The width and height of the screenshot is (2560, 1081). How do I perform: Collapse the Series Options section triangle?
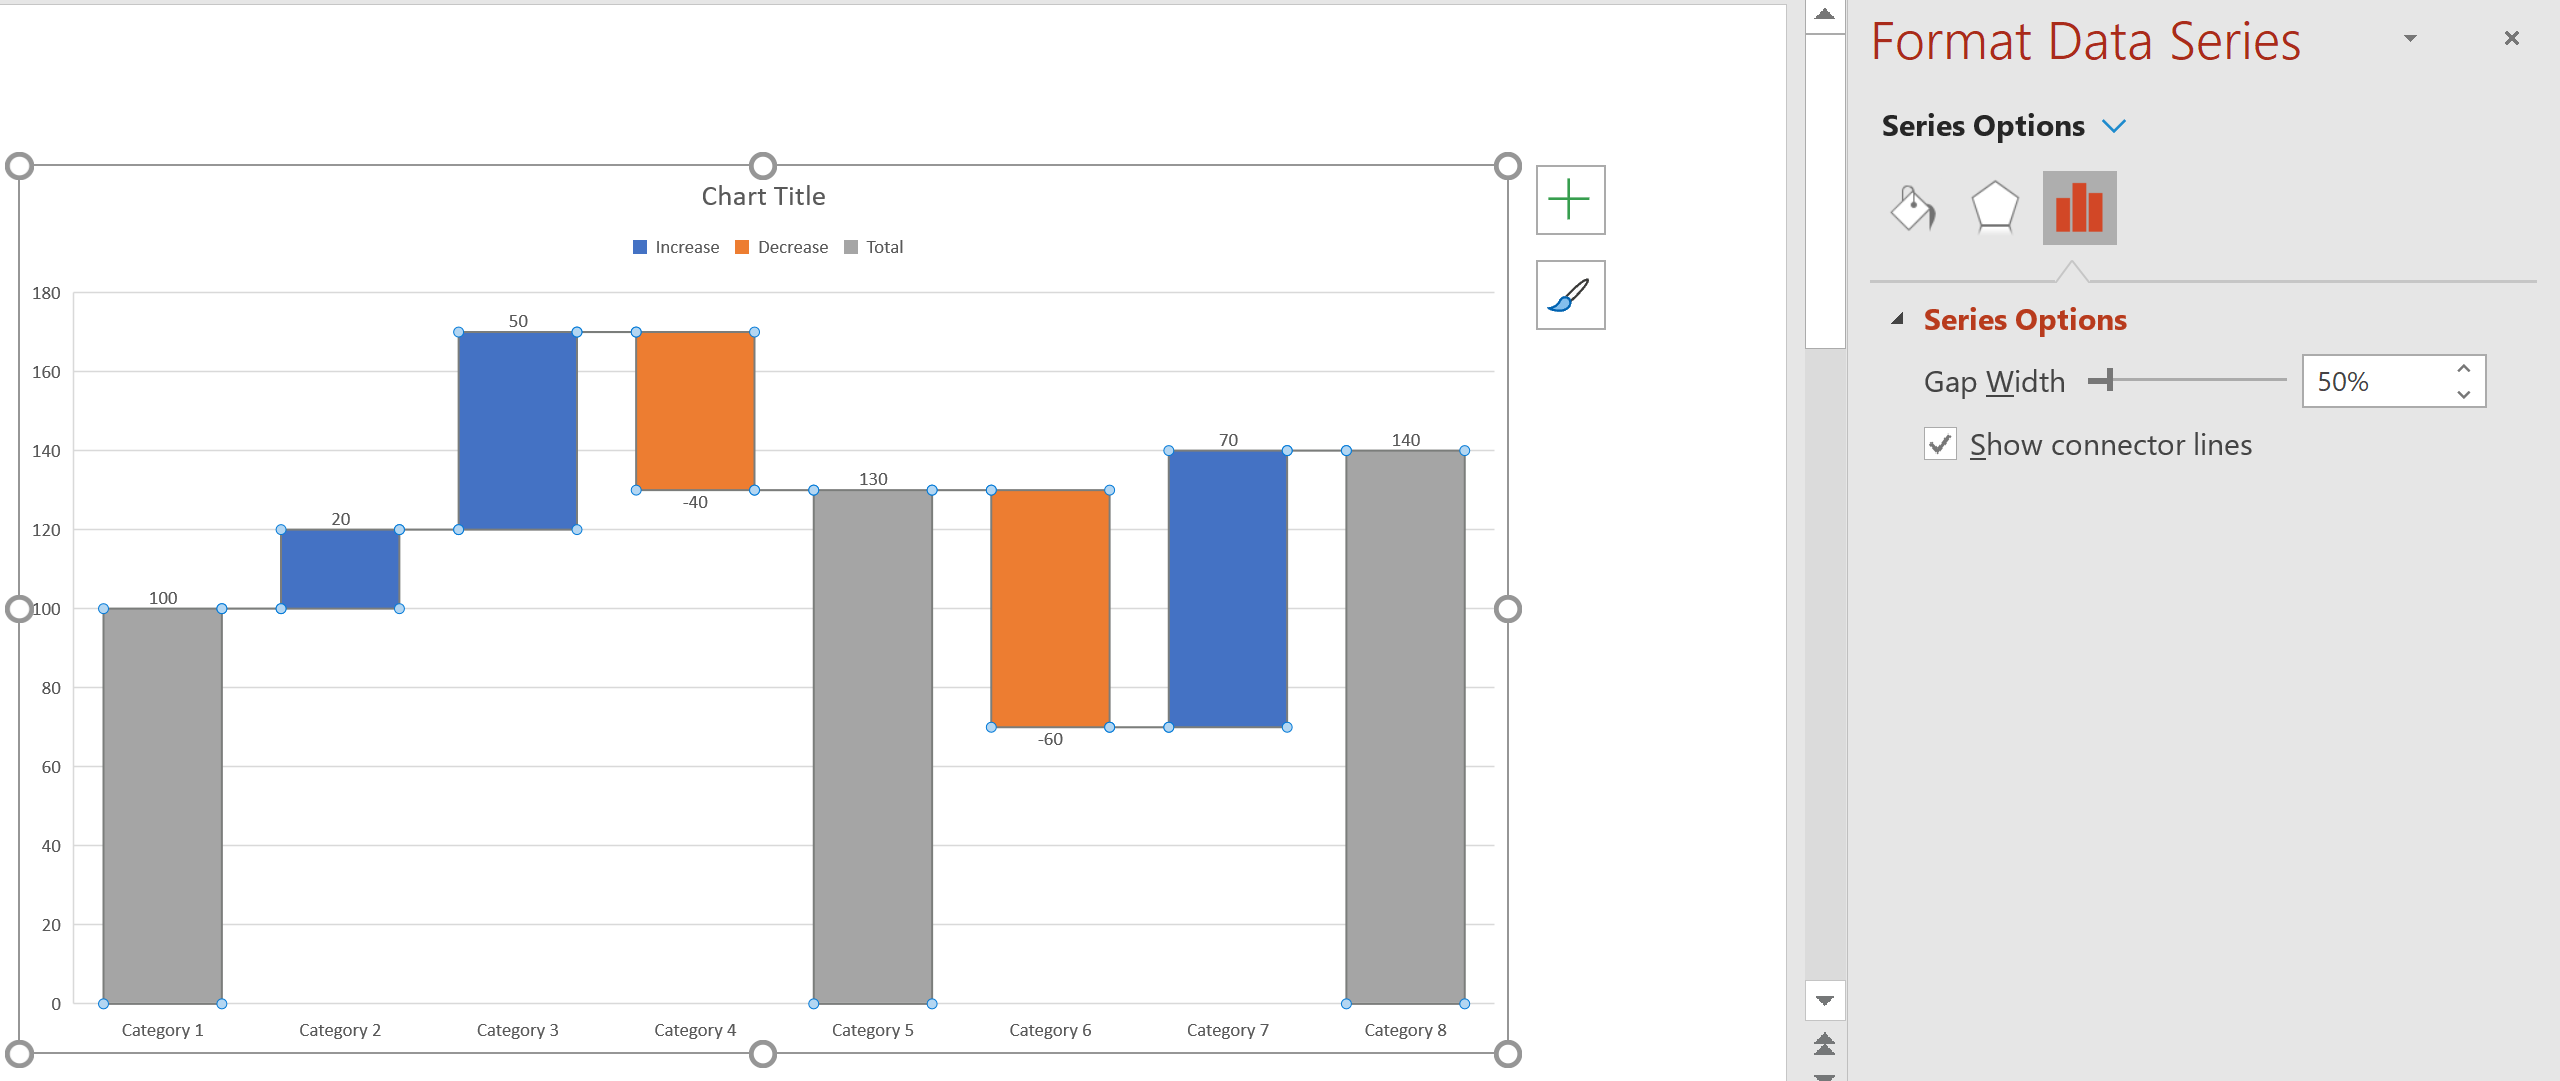point(1897,319)
